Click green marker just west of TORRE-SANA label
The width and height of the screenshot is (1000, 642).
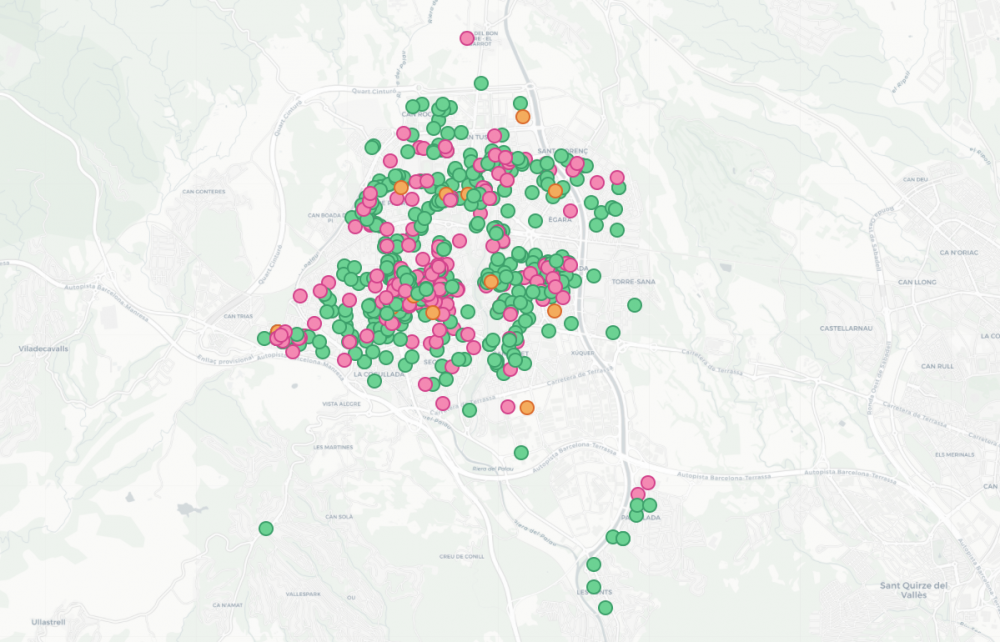(594, 276)
